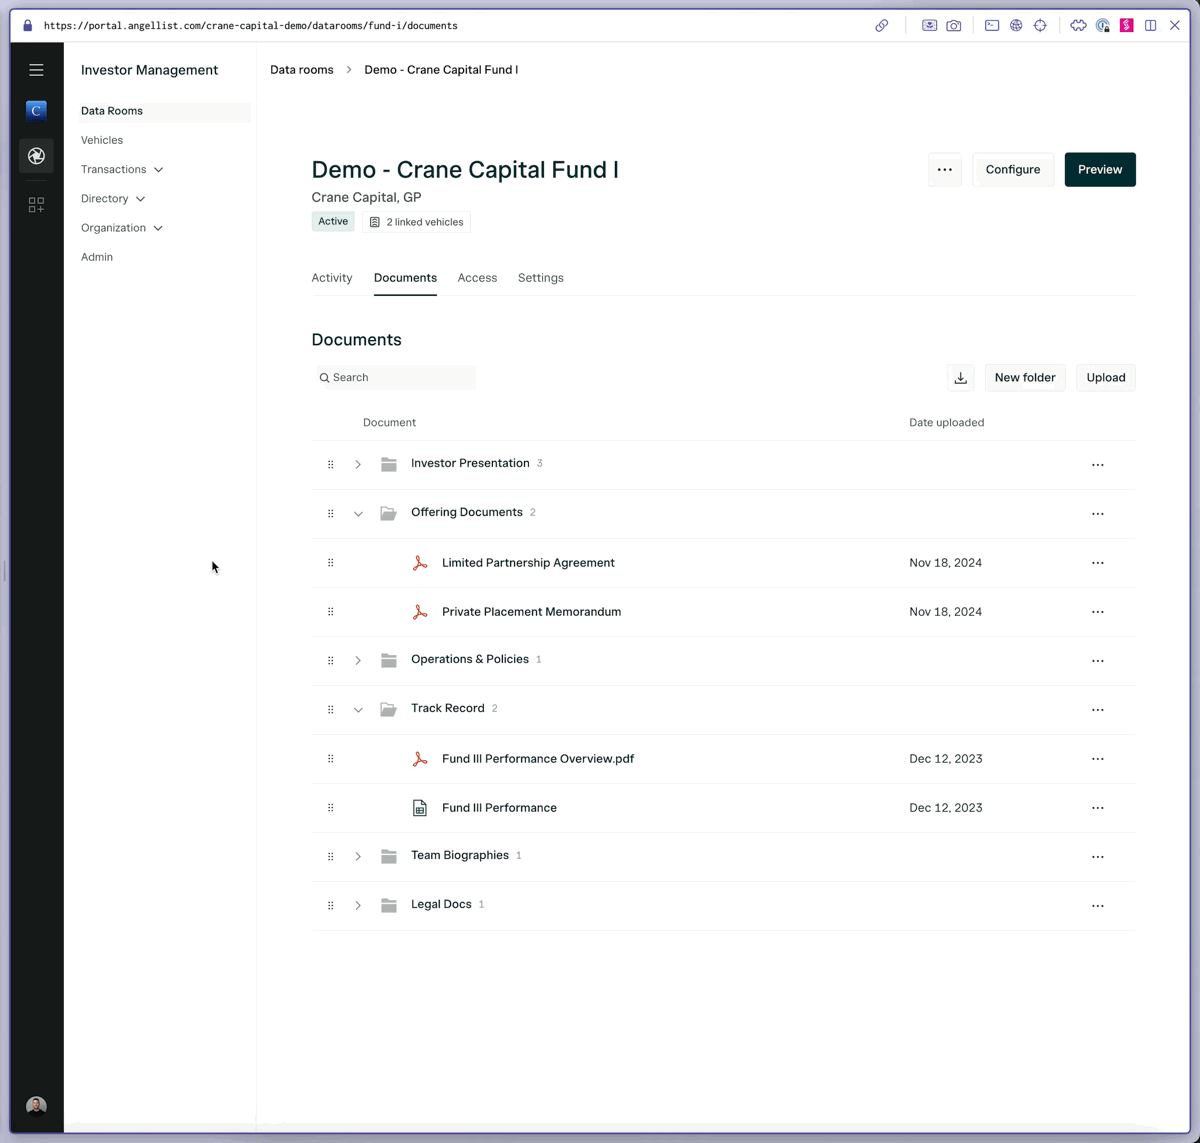1200x1143 pixels.
Task: Click the Team Biographies folder name
Action: click(x=460, y=855)
